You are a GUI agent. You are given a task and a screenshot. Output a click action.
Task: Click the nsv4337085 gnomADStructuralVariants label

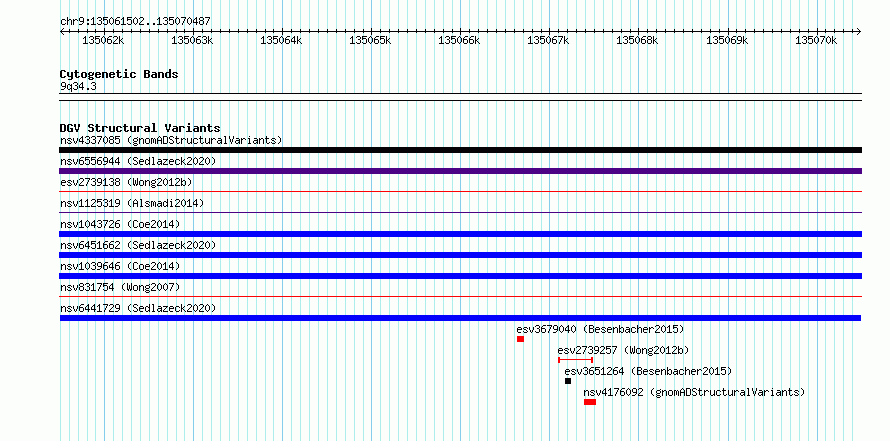click(x=171, y=140)
